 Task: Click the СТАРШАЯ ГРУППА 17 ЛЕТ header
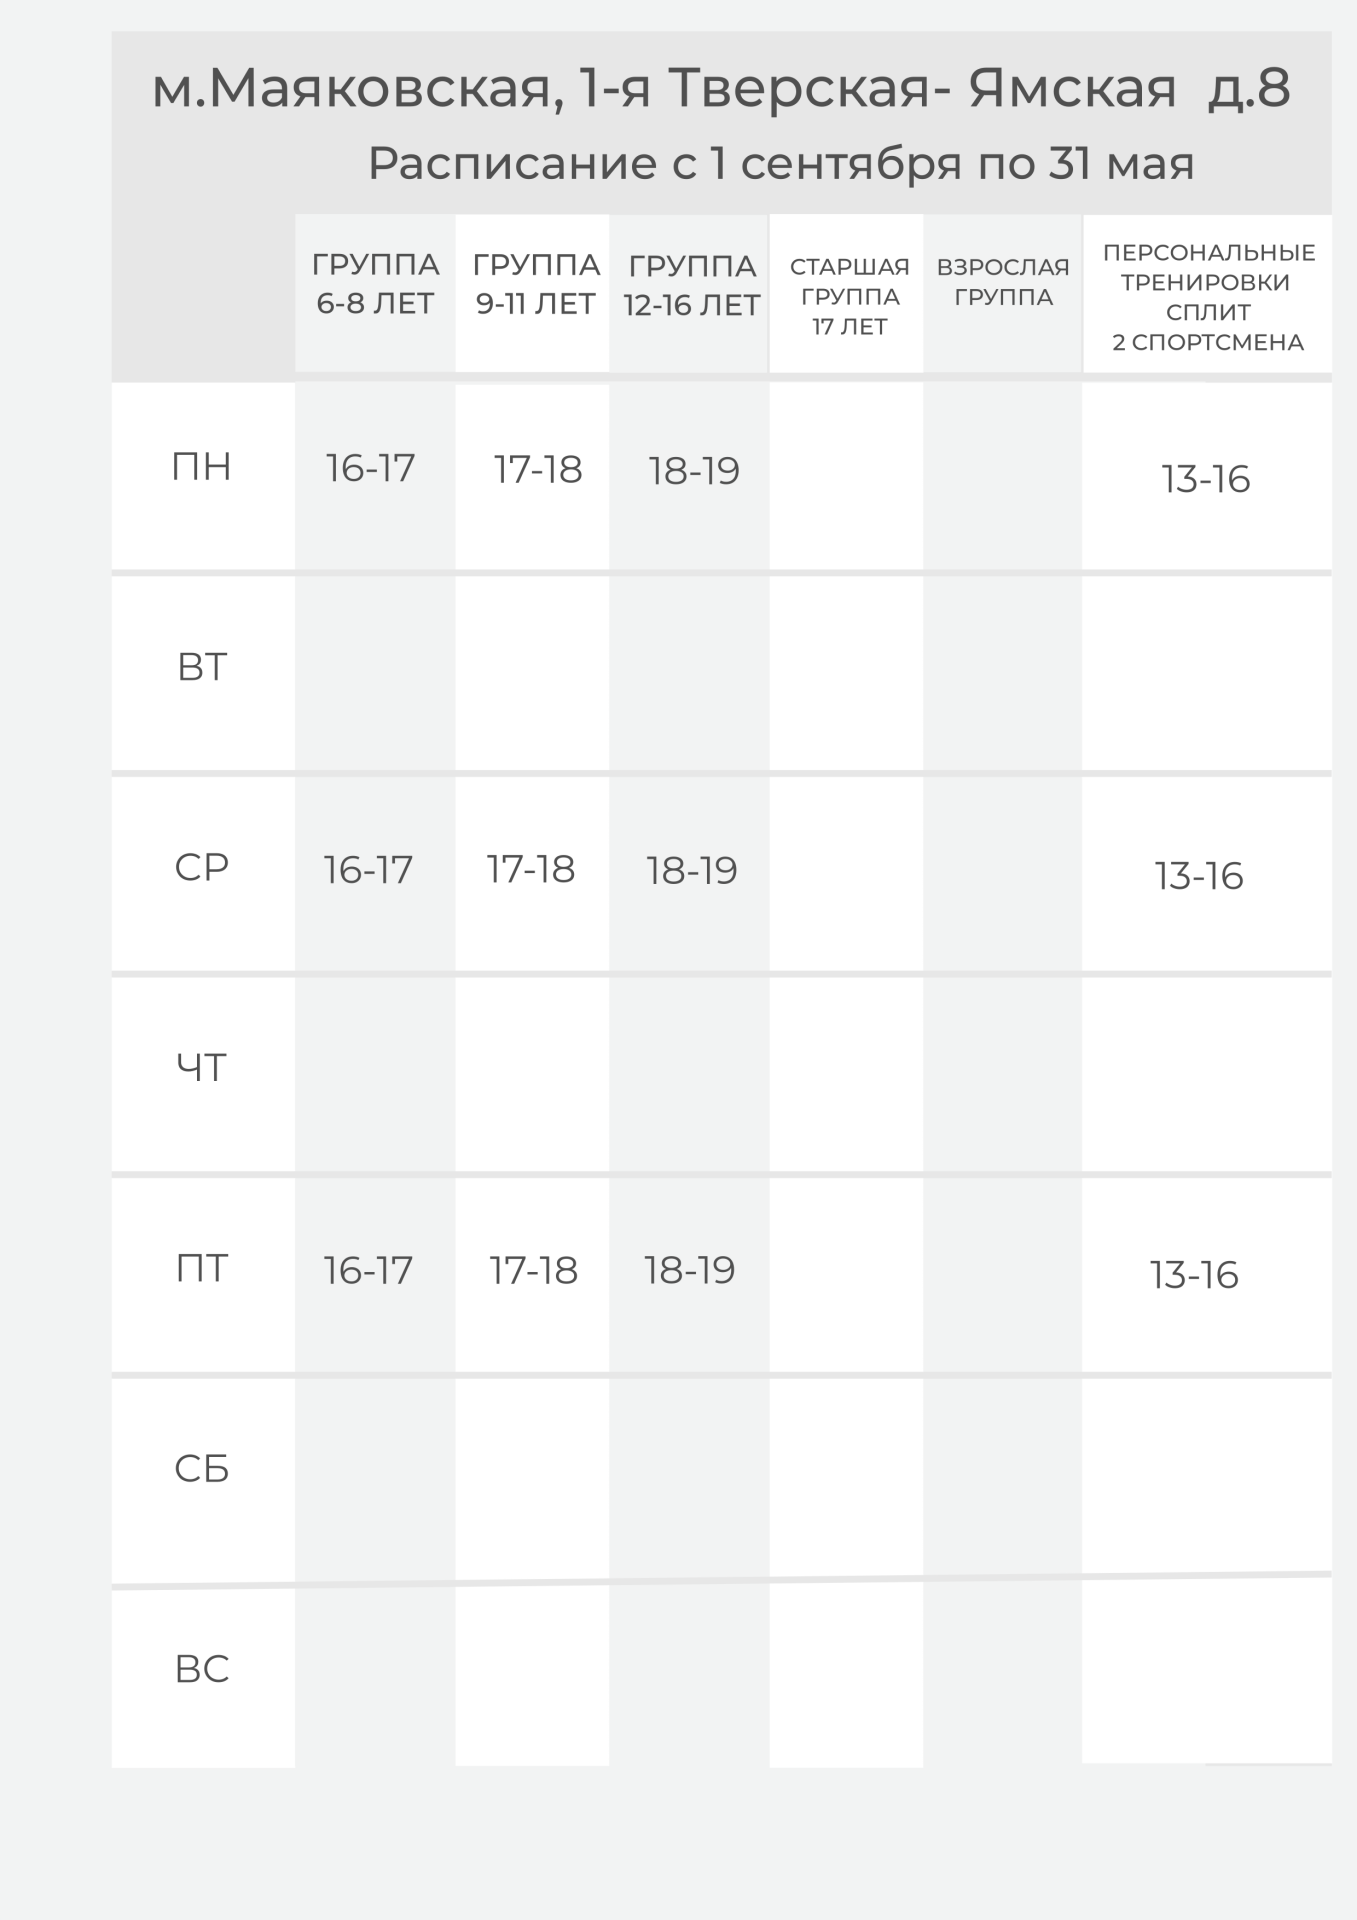pyautogui.click(x=849, y=297)
